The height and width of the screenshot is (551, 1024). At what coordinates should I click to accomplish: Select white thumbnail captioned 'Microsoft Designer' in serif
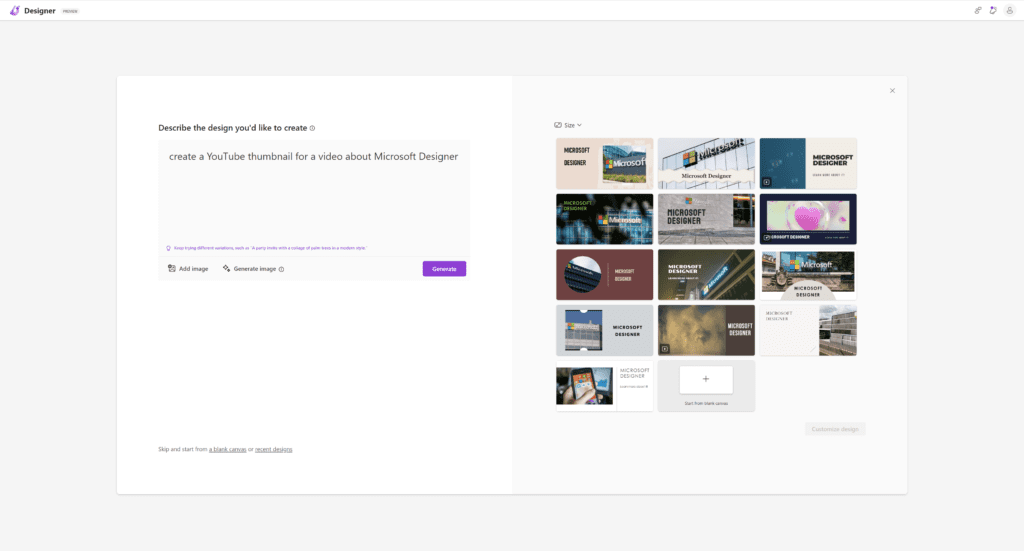pyautogui.click(x=706, y=163)
